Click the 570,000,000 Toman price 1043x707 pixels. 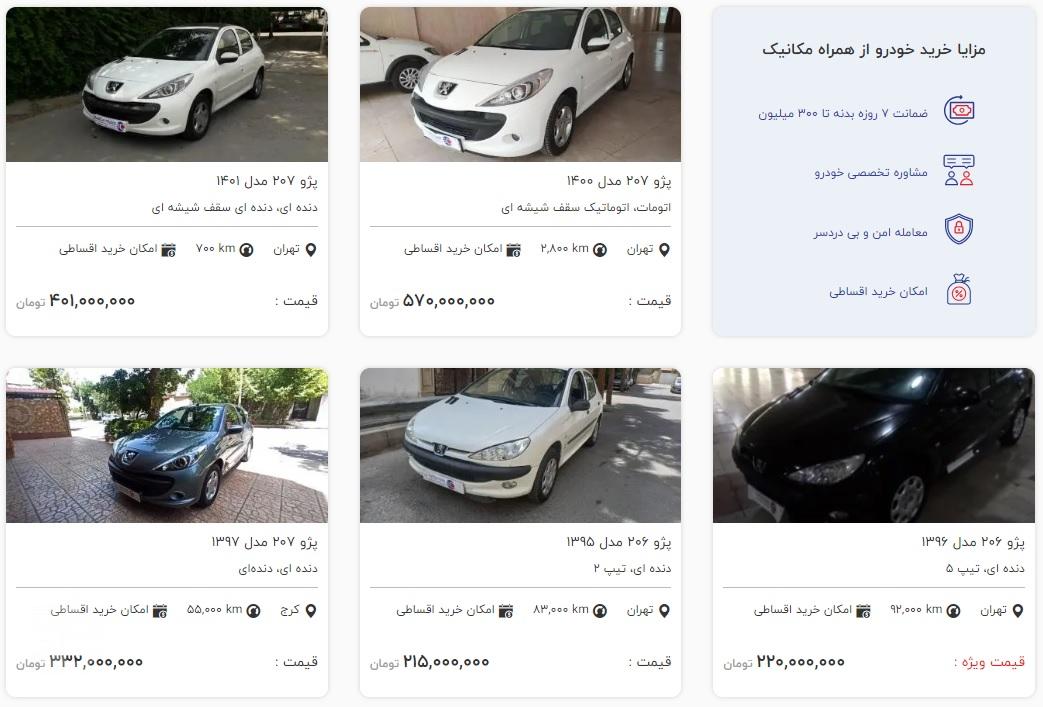click(432, 301)
